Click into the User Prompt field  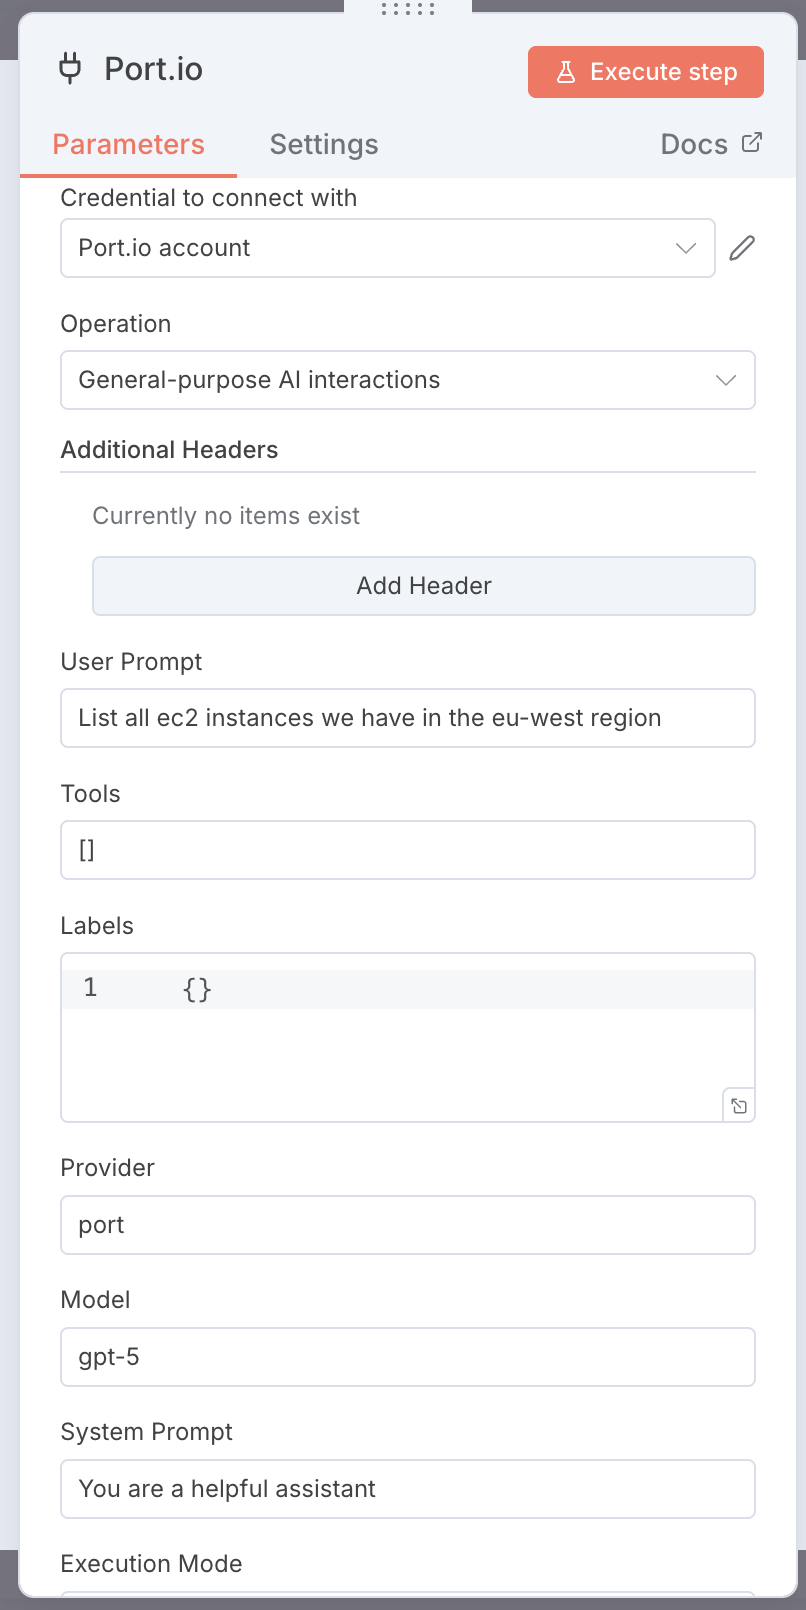coord(407,718)
